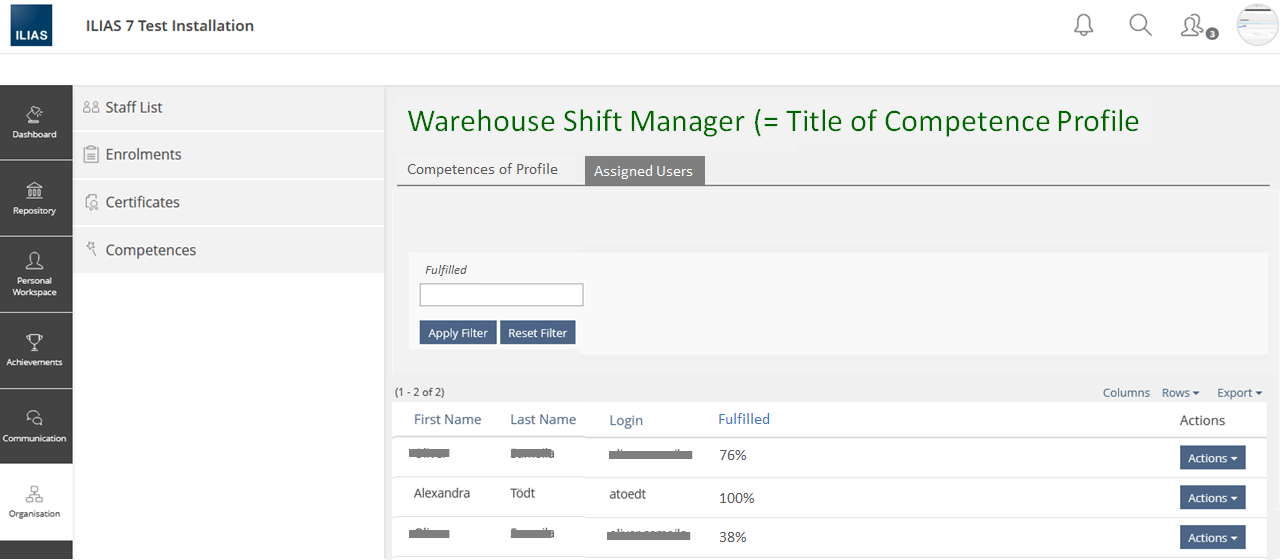Click the Fulfilled filter input field
Viewport: 1285px width, 560px height.
tap(501, 295)
